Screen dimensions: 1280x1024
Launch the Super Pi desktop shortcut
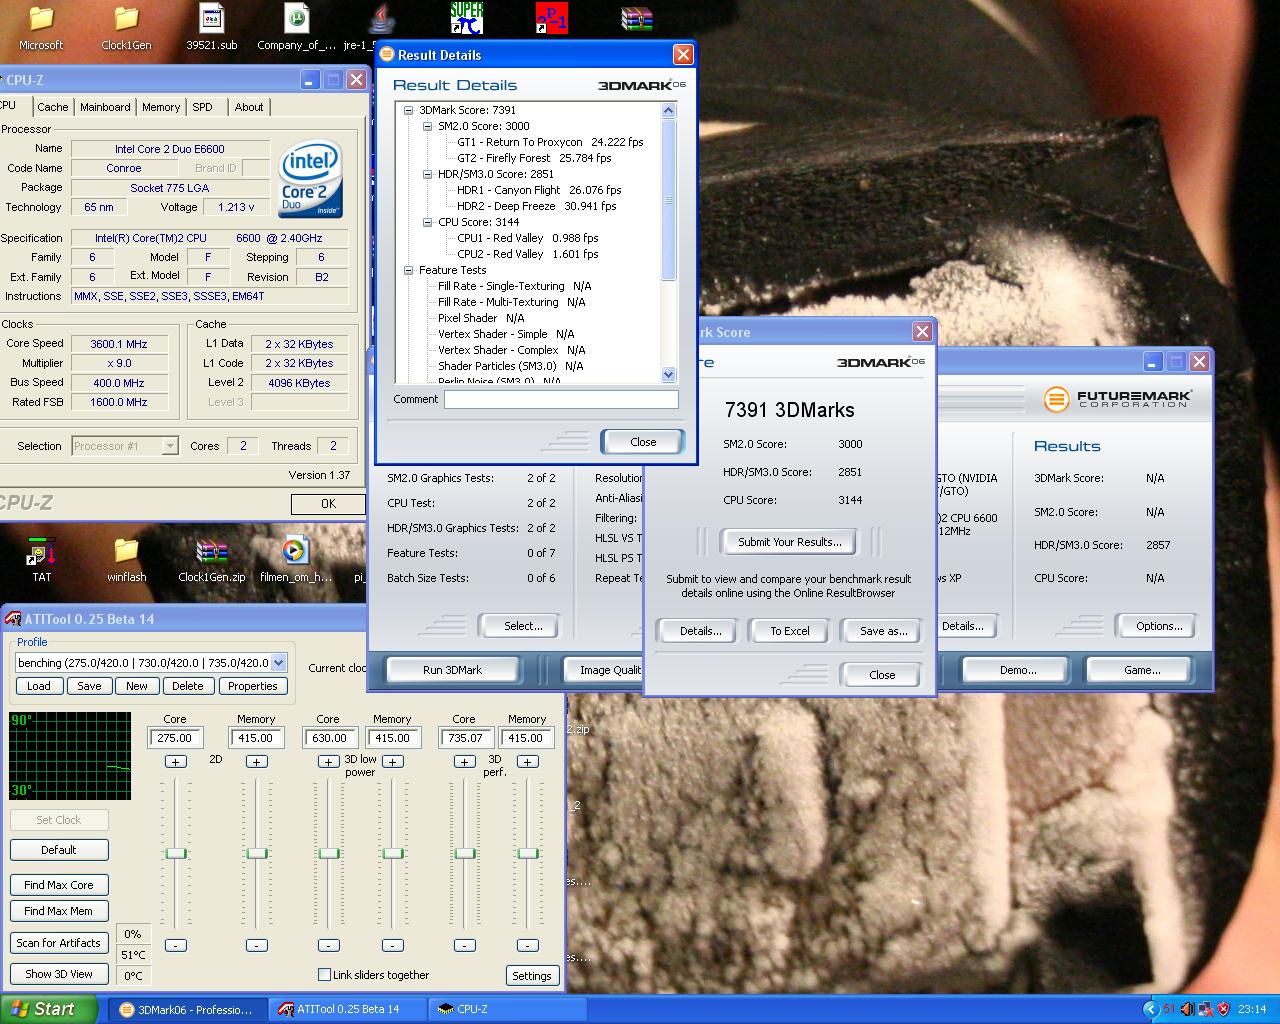tap(467, 18)
